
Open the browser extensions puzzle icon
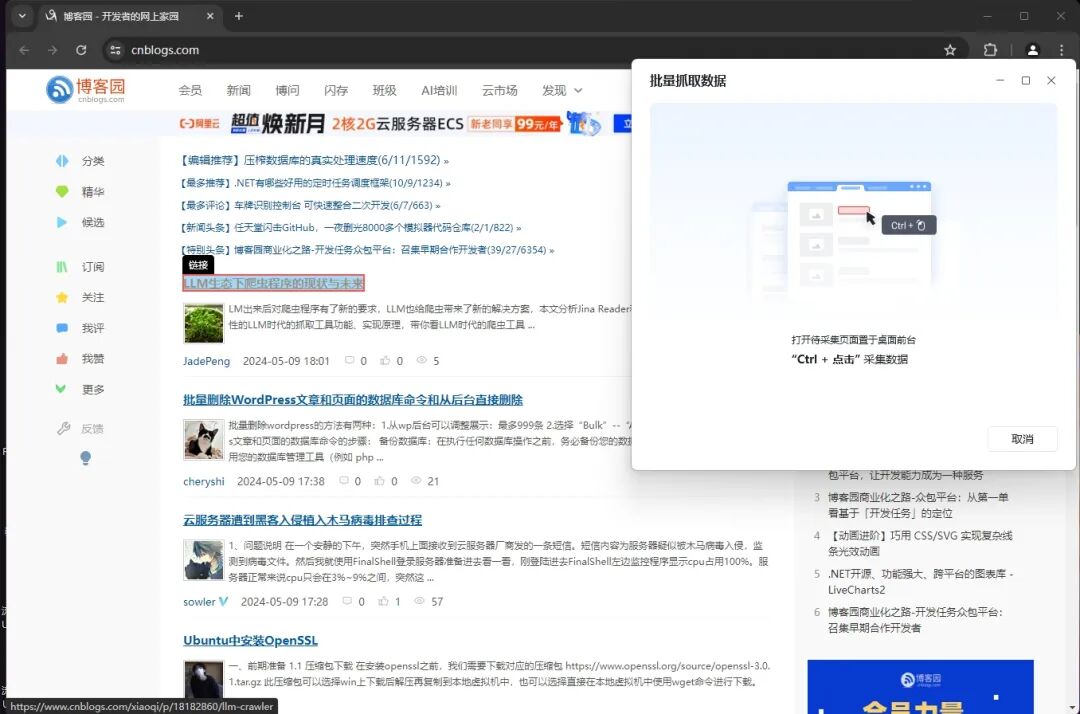(990, 49)
